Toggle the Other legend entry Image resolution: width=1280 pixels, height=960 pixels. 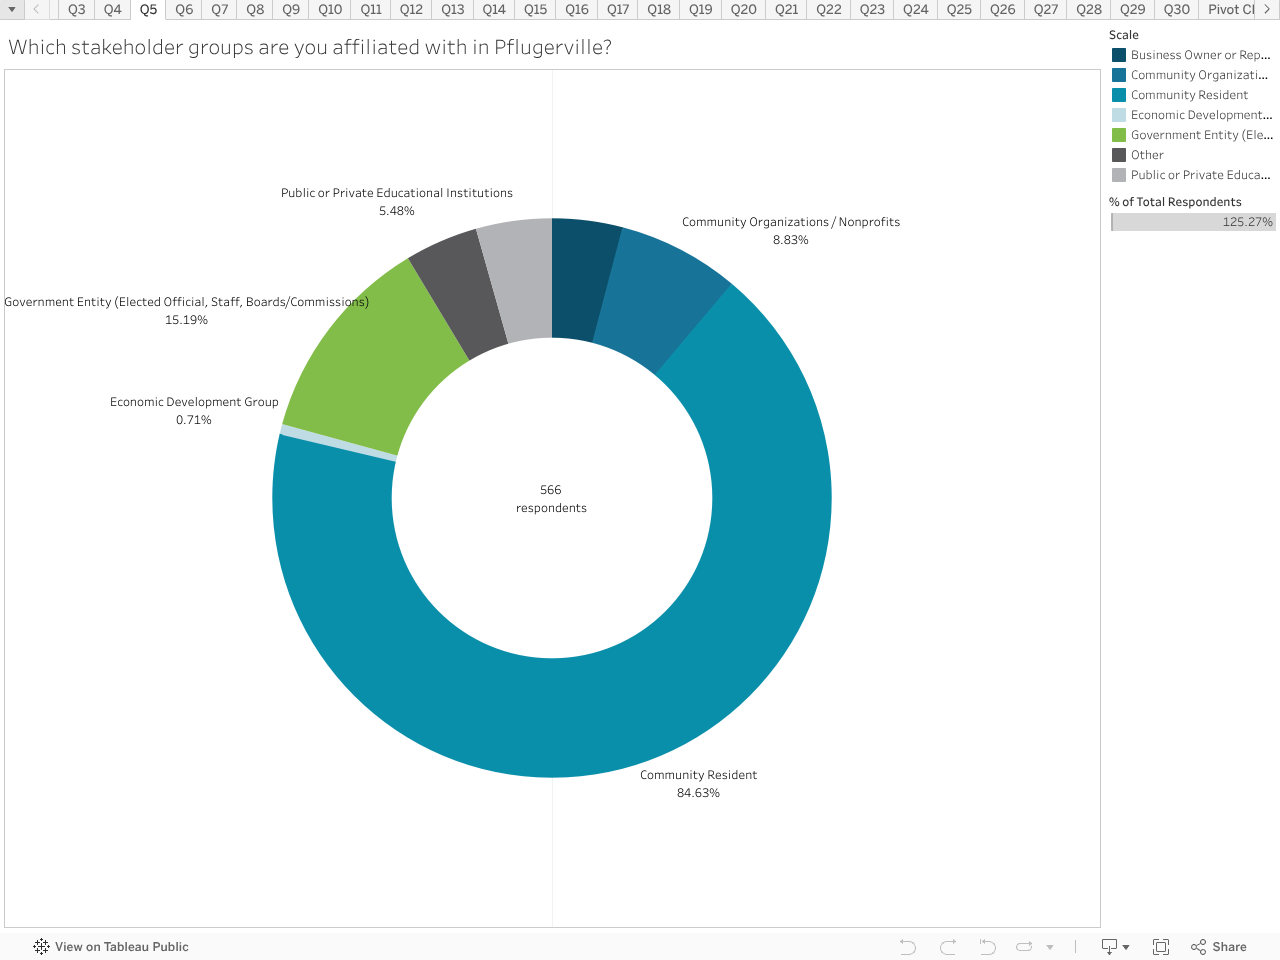tap(1147, 155)
